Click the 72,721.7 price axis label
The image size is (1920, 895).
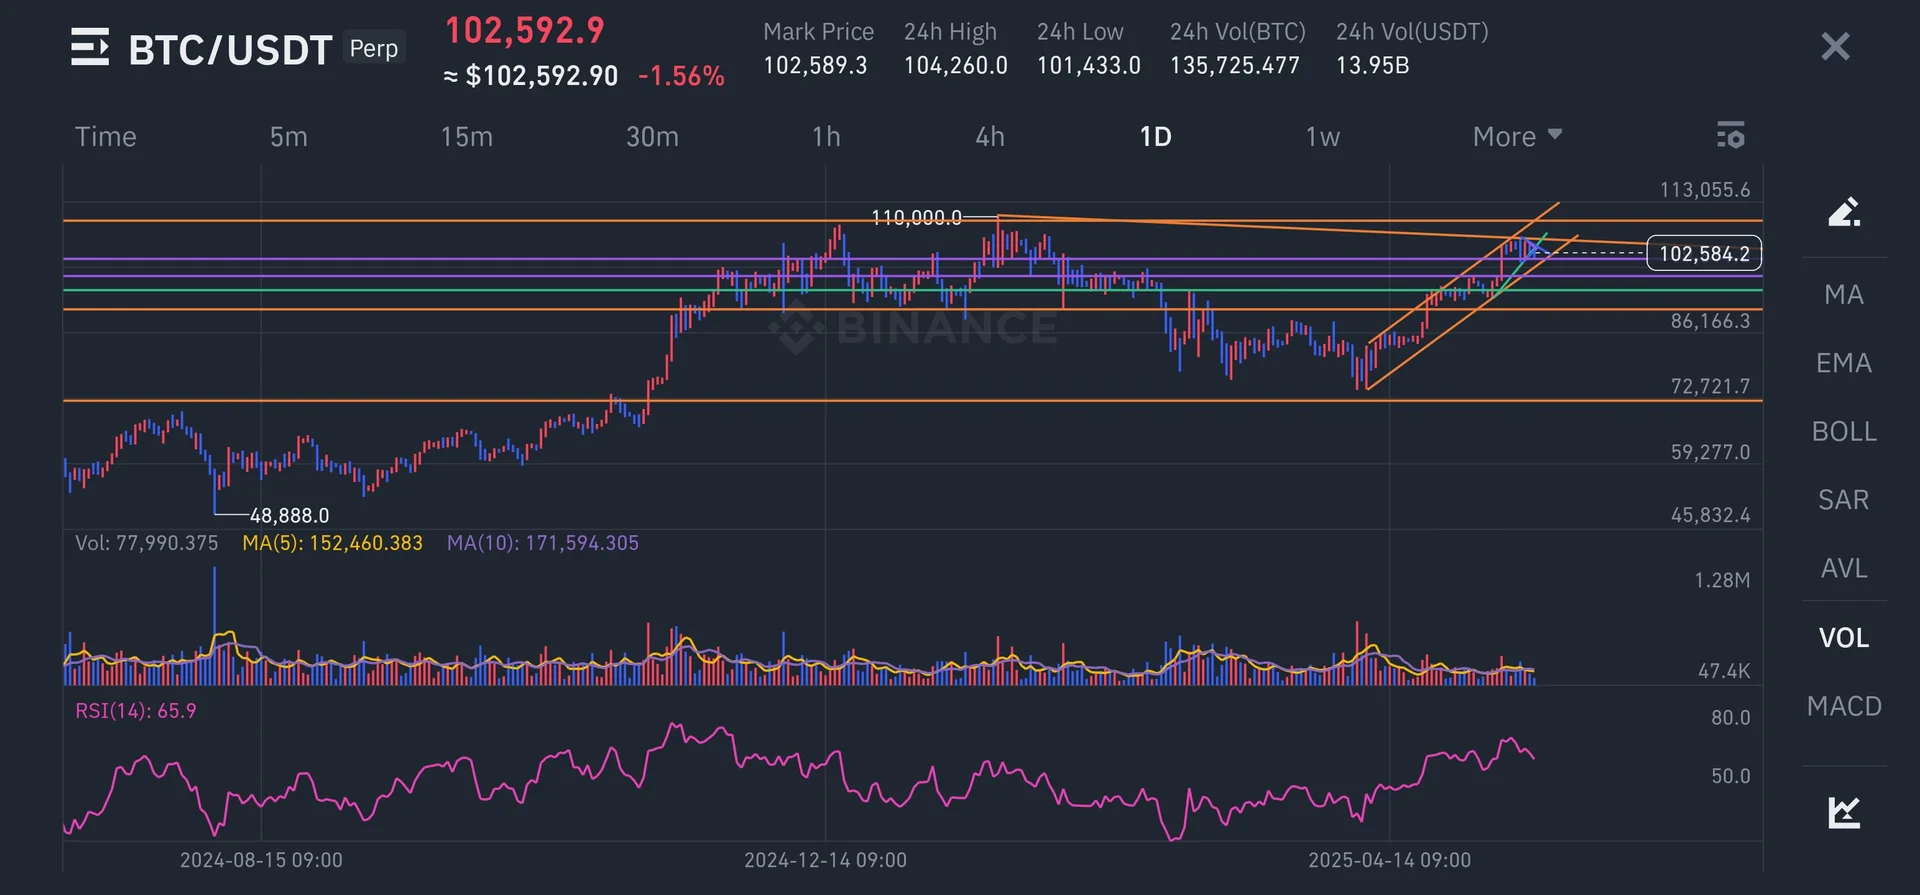1710,386
